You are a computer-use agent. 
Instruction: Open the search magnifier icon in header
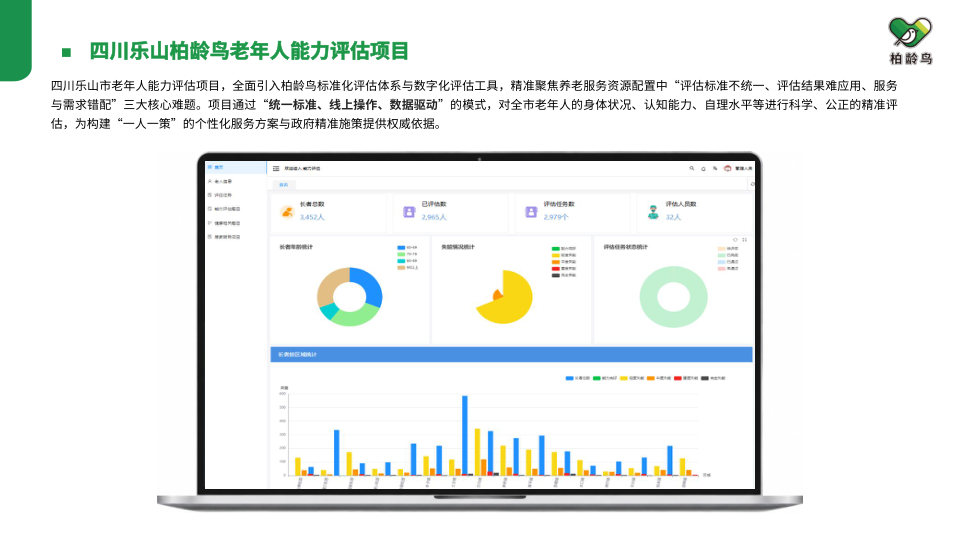click(692, 168)
